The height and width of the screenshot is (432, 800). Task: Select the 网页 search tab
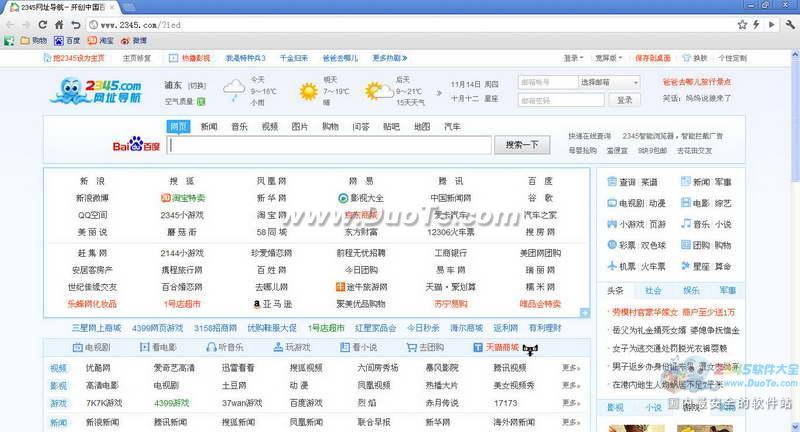coord(178,126)
